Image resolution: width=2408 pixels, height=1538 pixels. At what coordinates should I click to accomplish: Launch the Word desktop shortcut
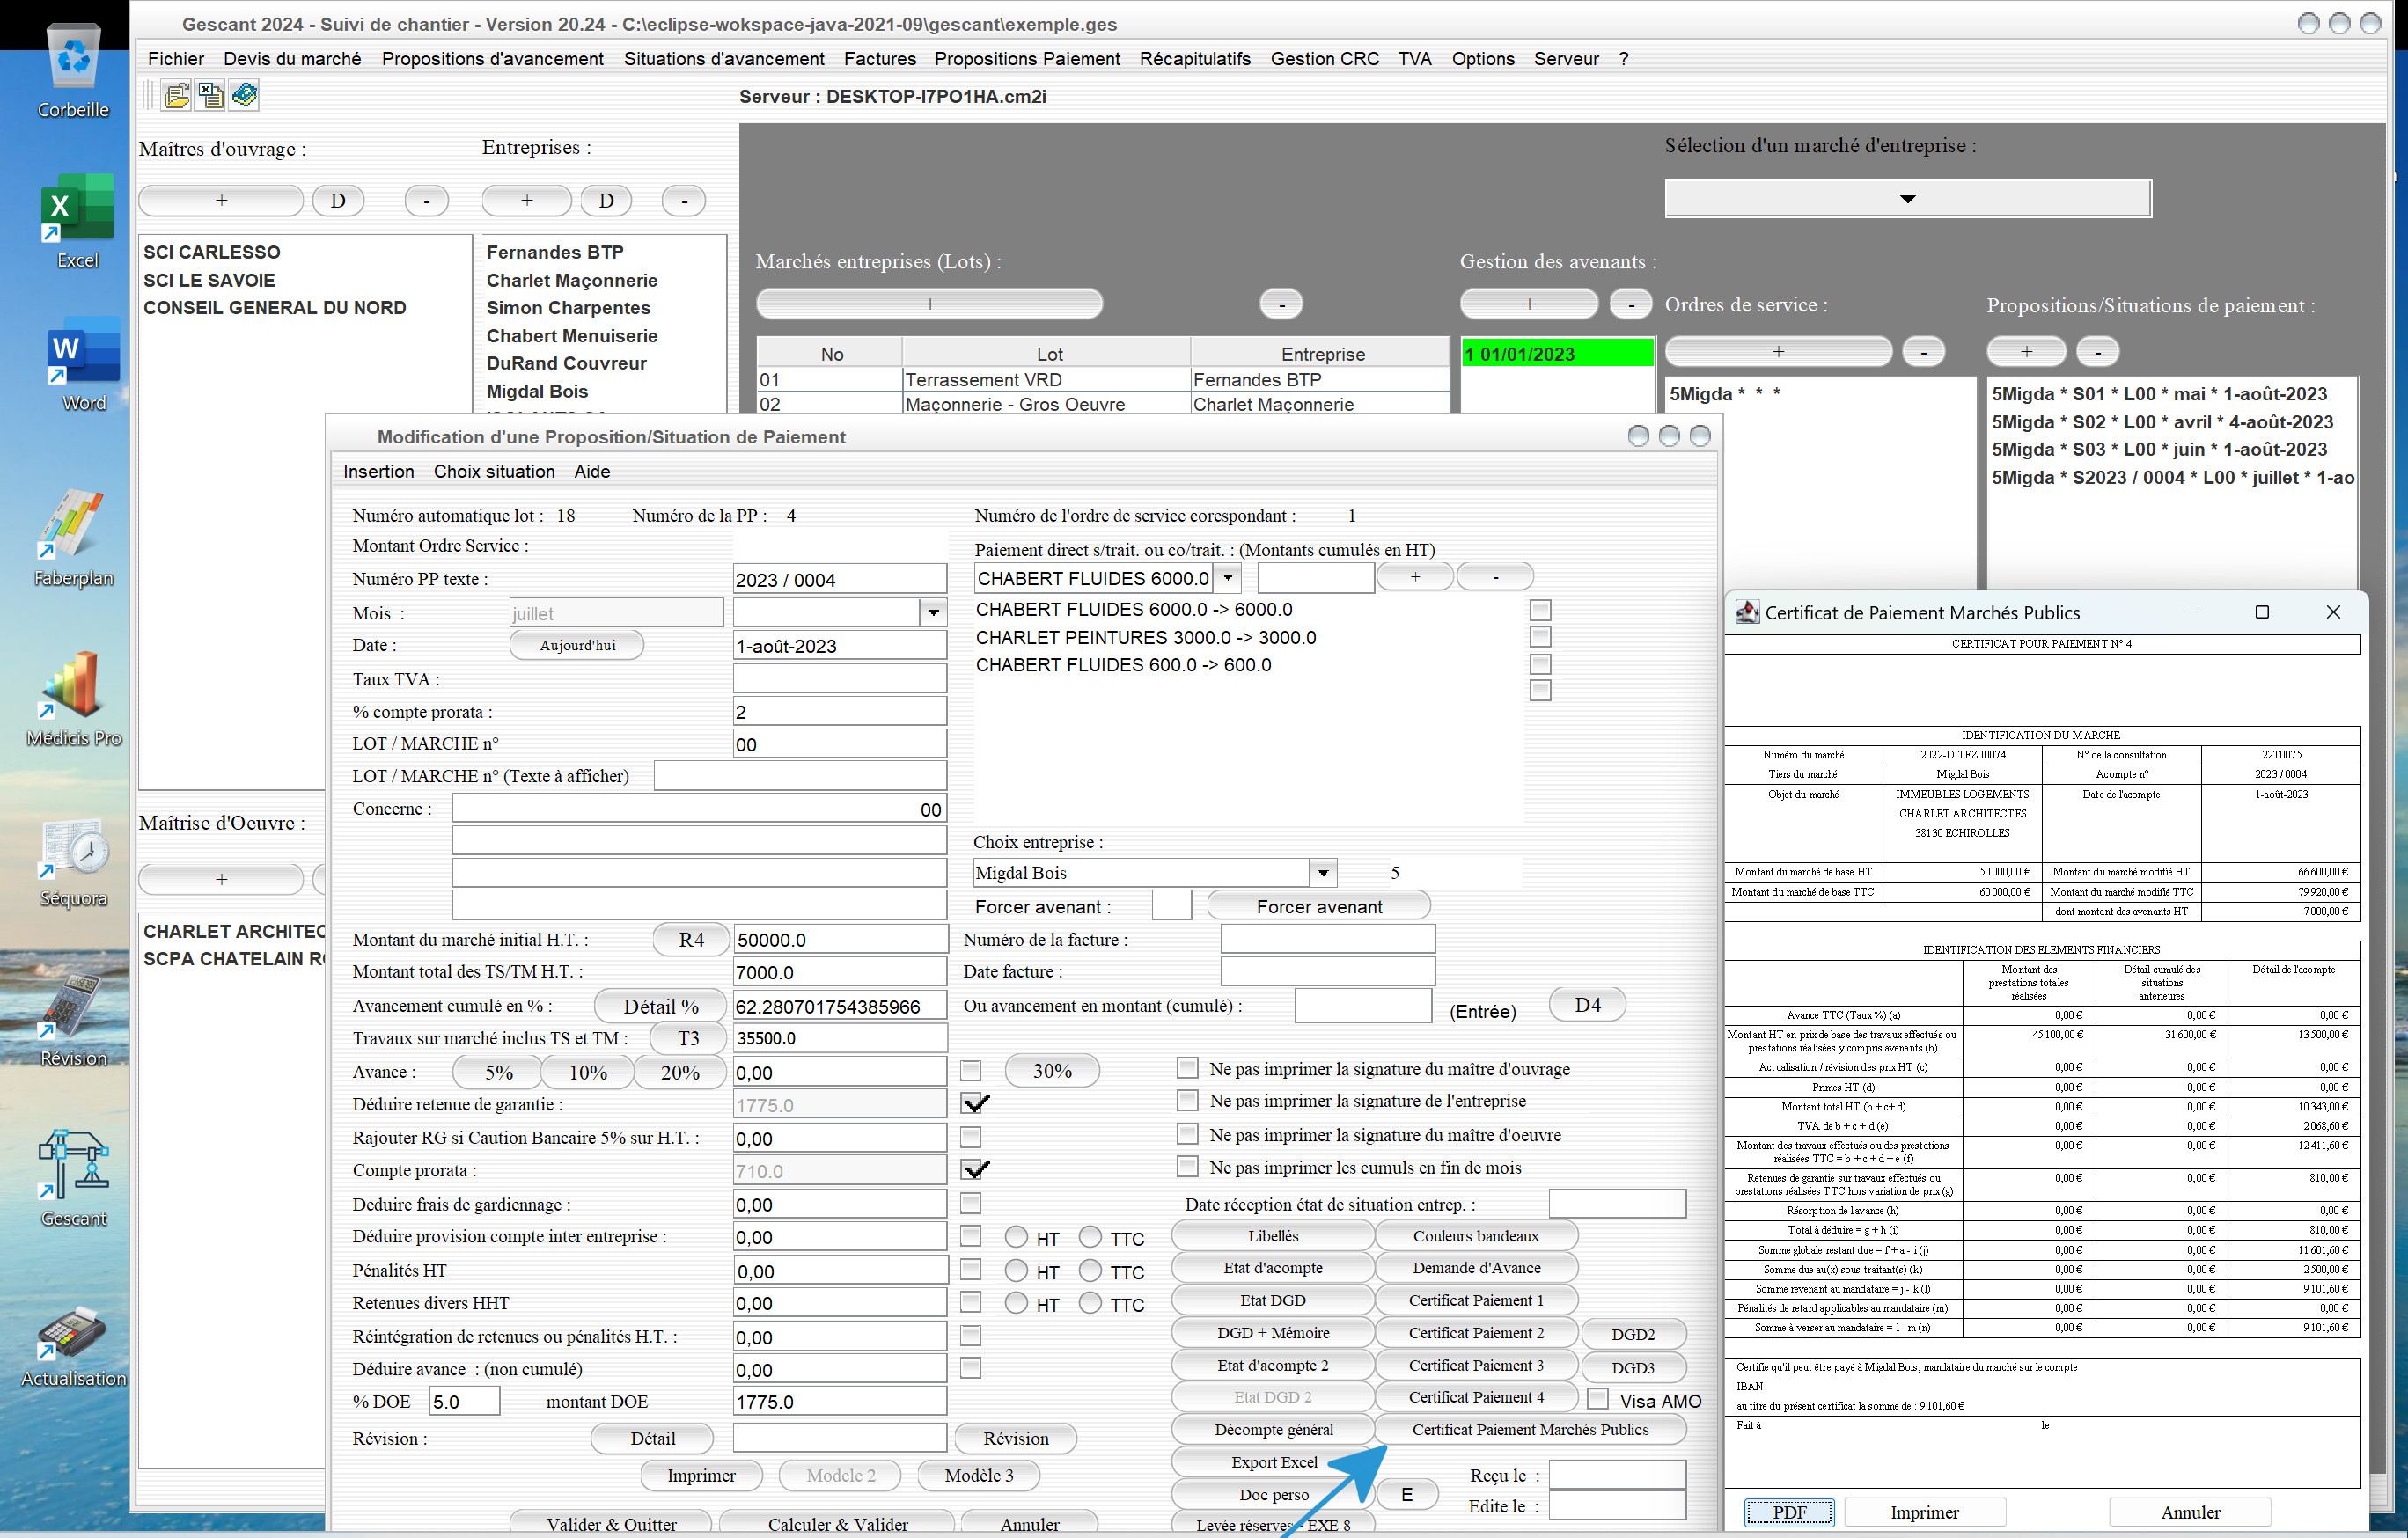[83, 365]
